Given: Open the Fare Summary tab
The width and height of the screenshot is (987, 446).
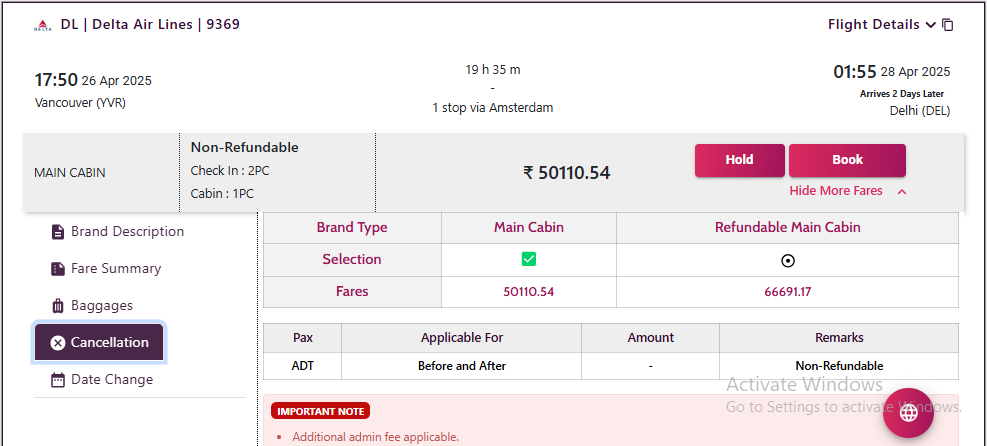Looking at the screenshot, I should coord(116,269).
